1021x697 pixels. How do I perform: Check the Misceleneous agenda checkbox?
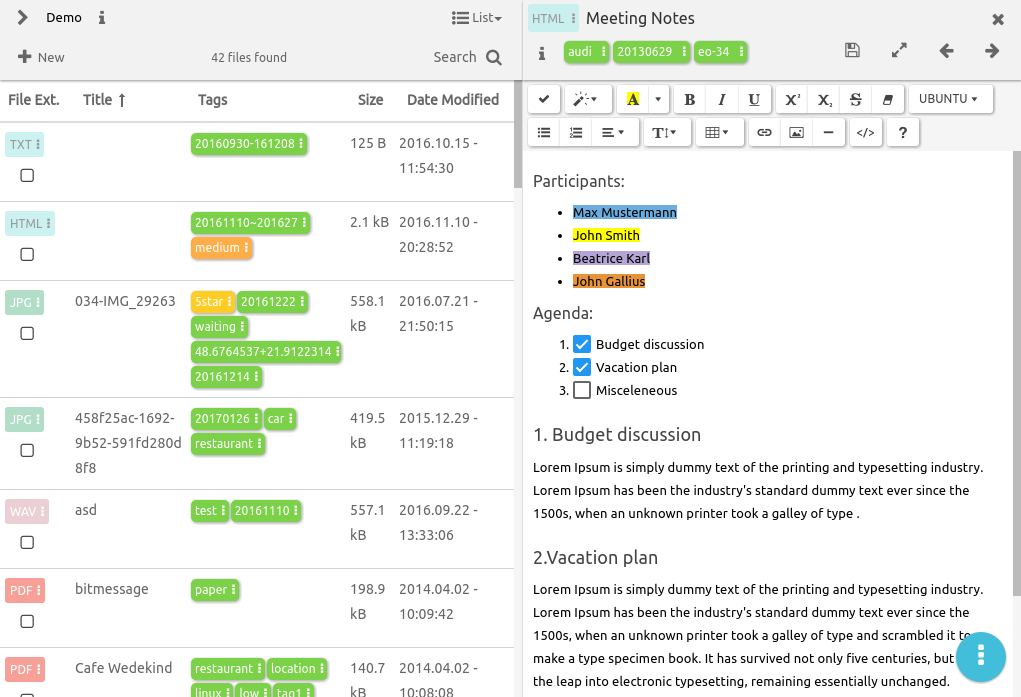pyautogui.click(x=582, y=390)
